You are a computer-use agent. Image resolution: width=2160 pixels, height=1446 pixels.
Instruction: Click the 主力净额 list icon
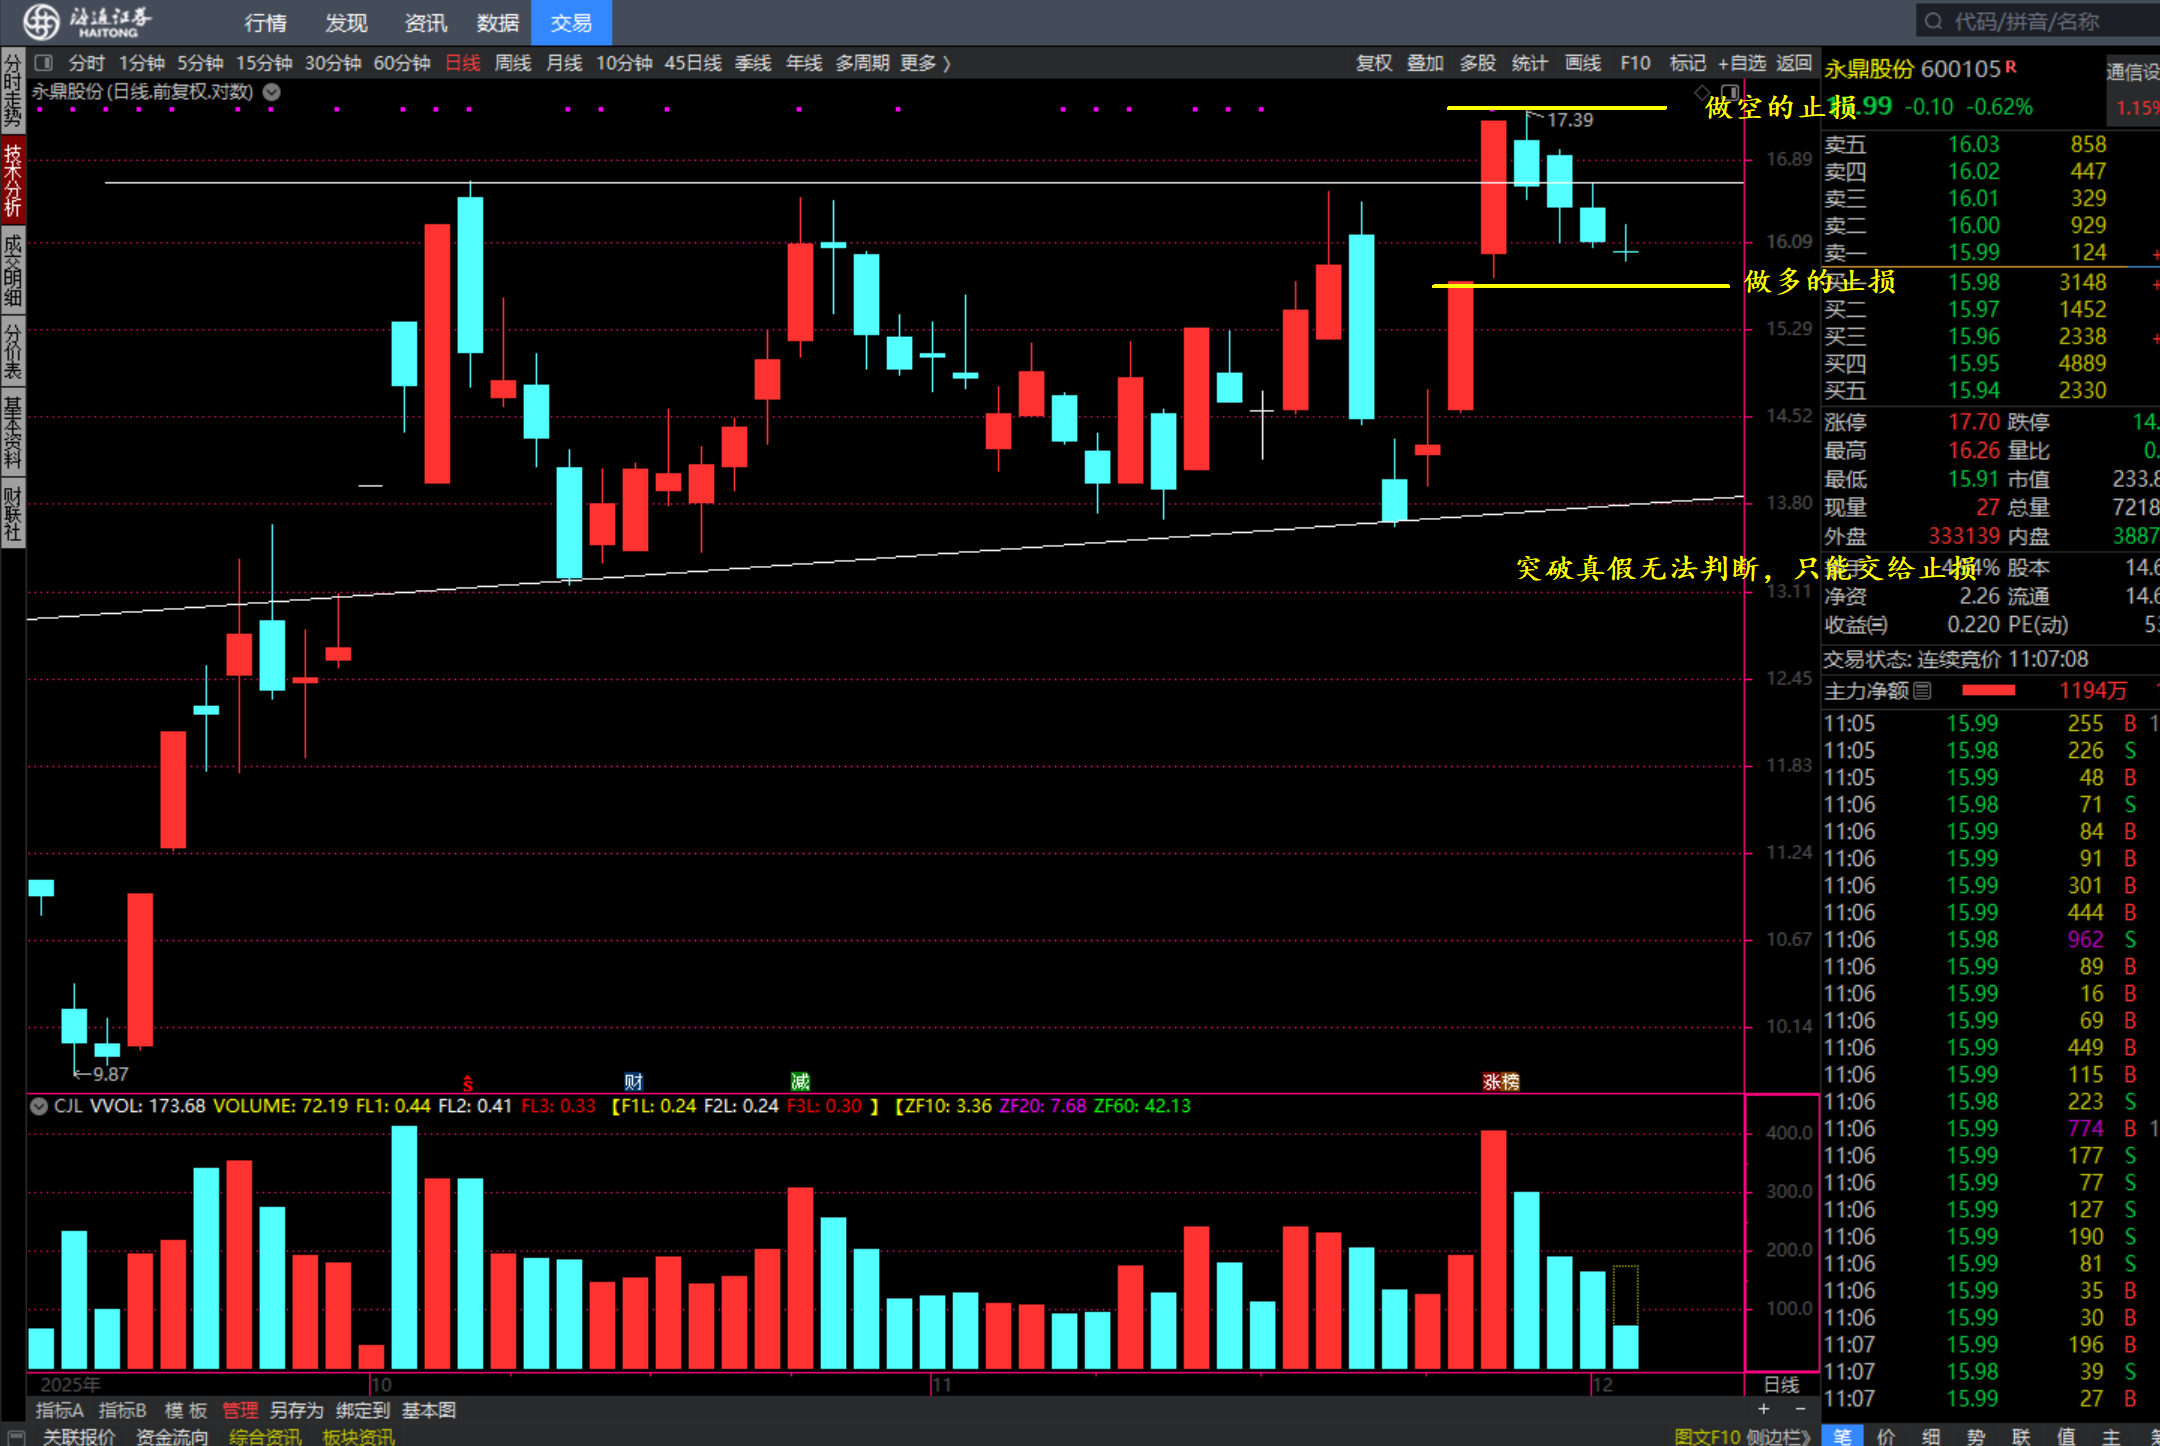(x=1922, y=690)
